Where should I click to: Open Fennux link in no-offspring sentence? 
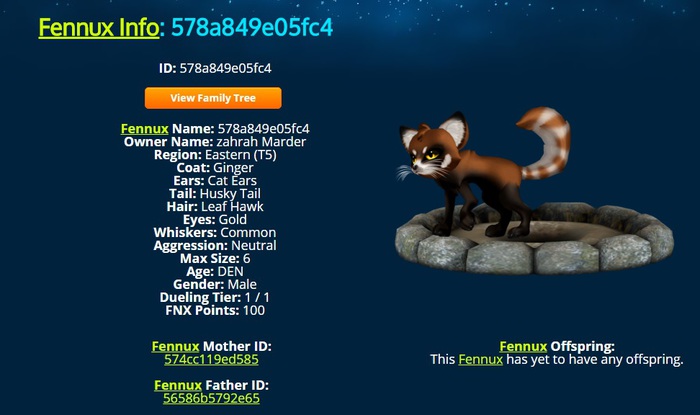point(480,360)
